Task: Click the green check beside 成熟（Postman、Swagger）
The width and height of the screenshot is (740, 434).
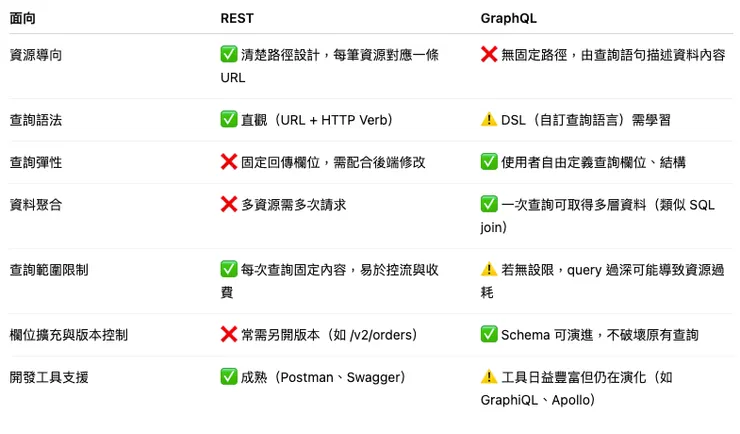Action: tap(229, 378)
